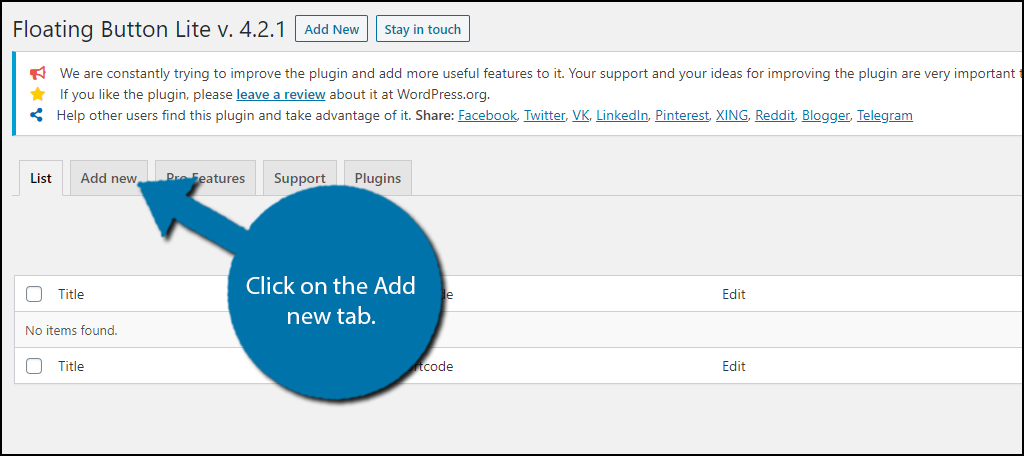Share the plugin via Facebook link

pyautogui.click(x=488, y=116)
